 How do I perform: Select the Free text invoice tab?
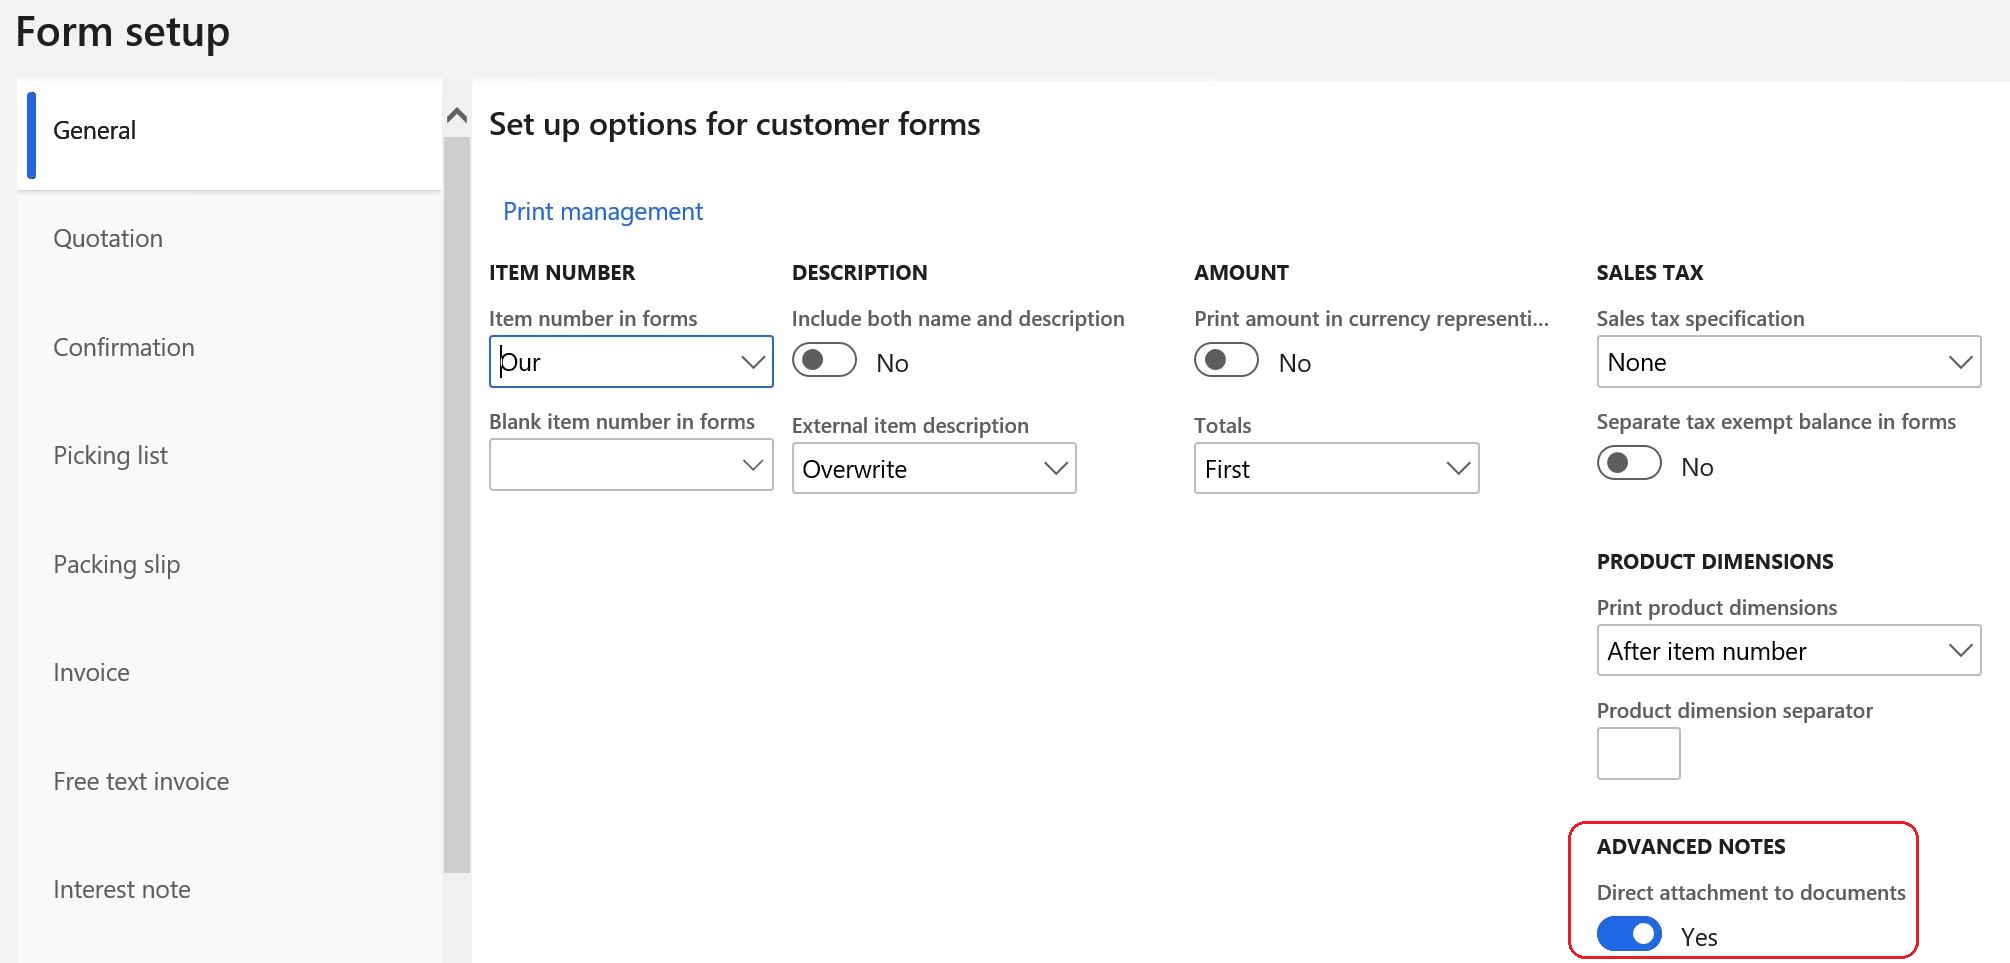pos(229,782)
